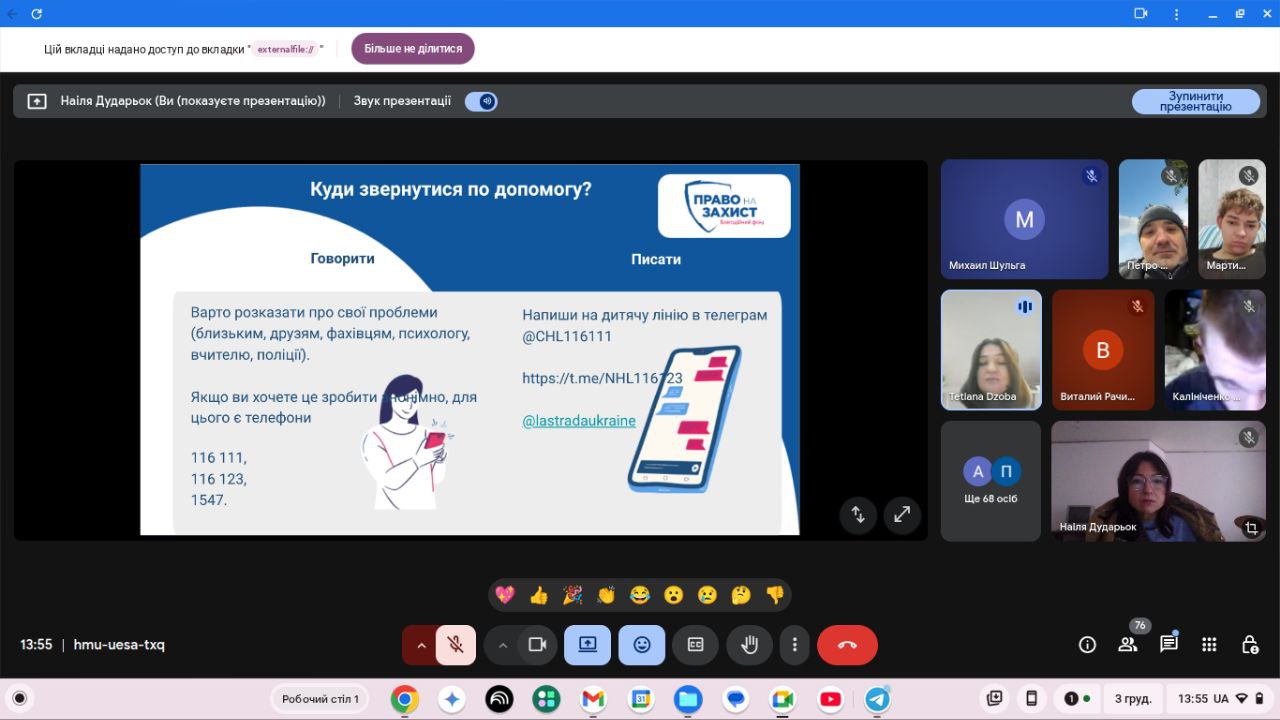Unmute the microphone in call controls
Viewport: 1280px width, 720px height.
click(456, 645)
